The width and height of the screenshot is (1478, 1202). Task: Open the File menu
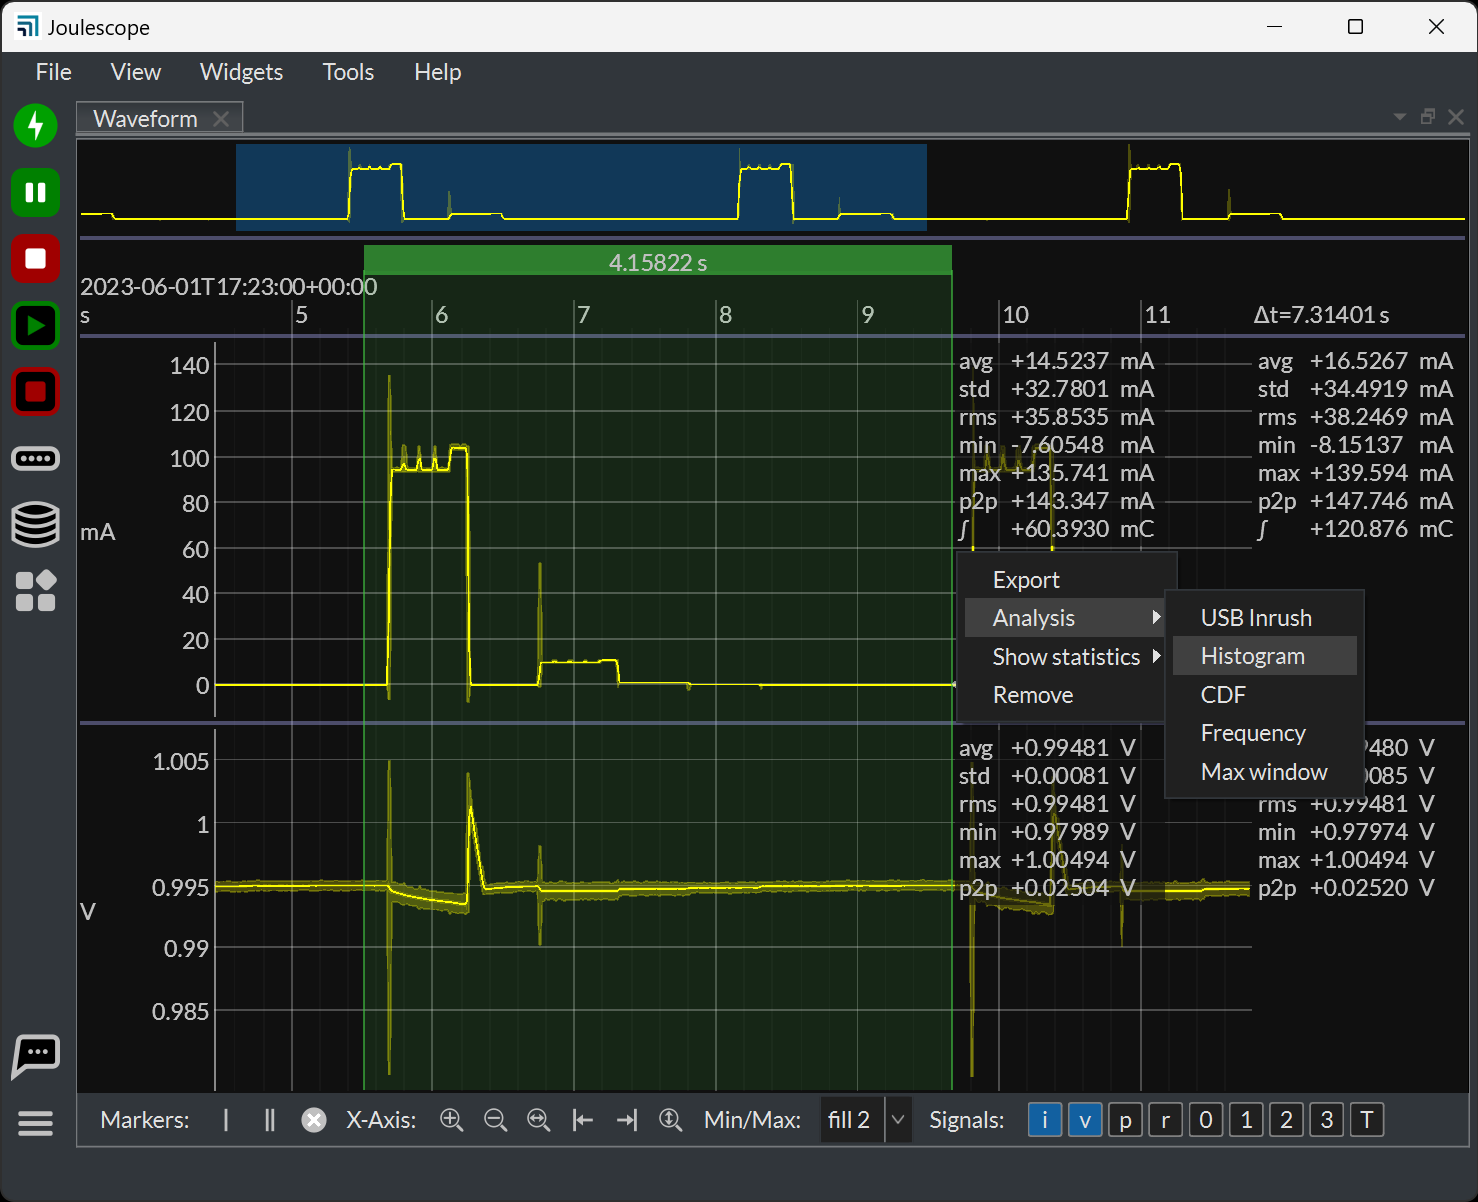pos(54,72)
